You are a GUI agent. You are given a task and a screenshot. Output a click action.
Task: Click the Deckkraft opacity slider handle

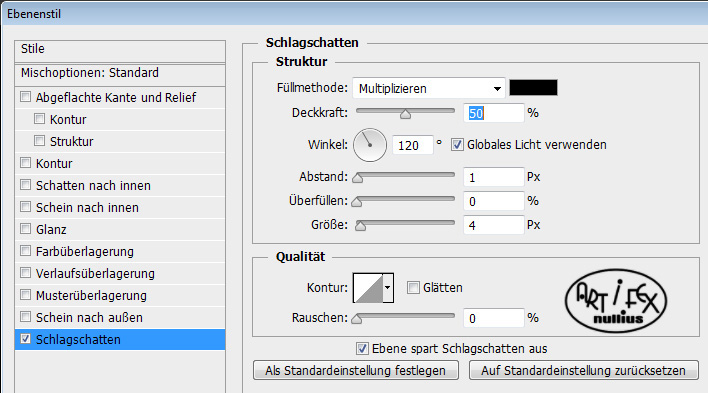tap(405, 114)
